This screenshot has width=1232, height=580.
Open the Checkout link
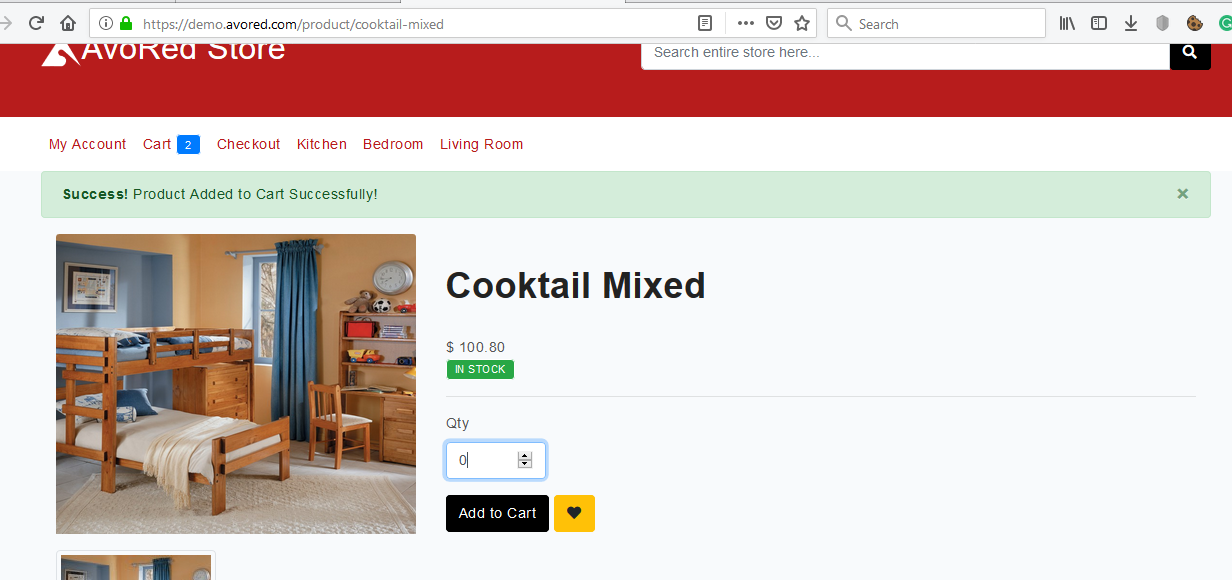click(x=248, y=144)
